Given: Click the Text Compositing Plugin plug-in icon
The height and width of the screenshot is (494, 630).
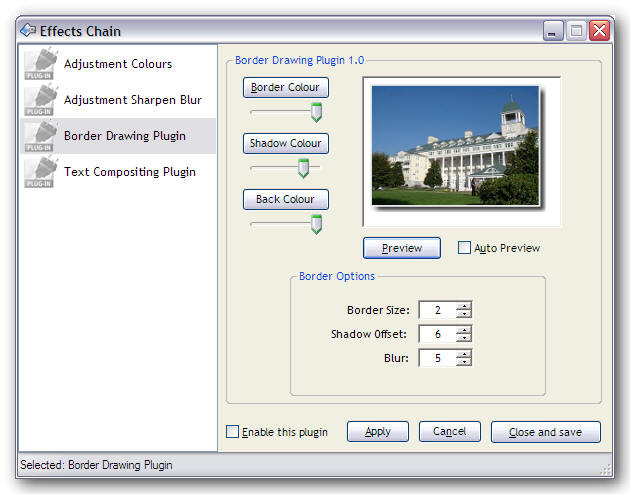Looking at the screenshot, I should click(x=41, y=171).
